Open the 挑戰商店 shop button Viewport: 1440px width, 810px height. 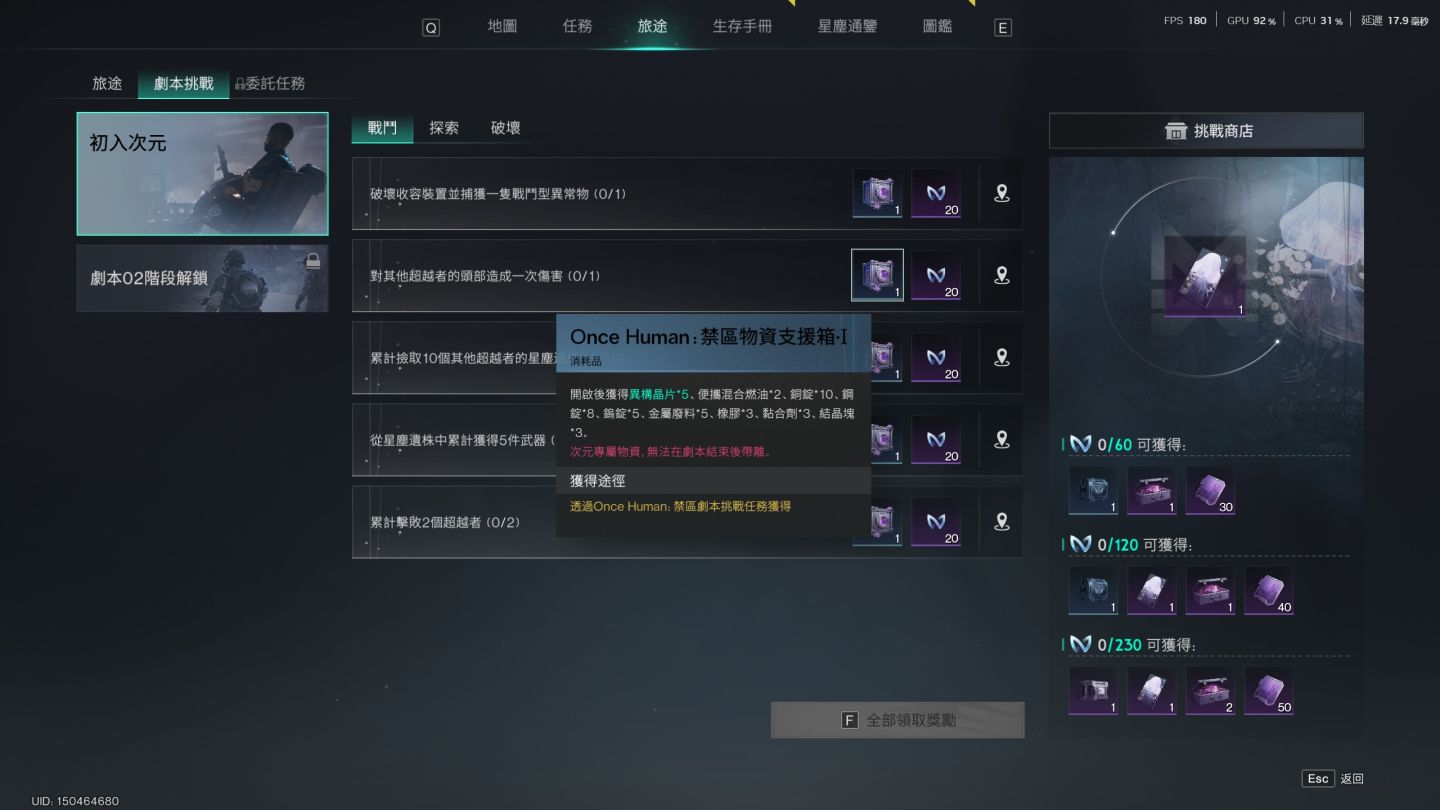click(x=1206, y=131)
